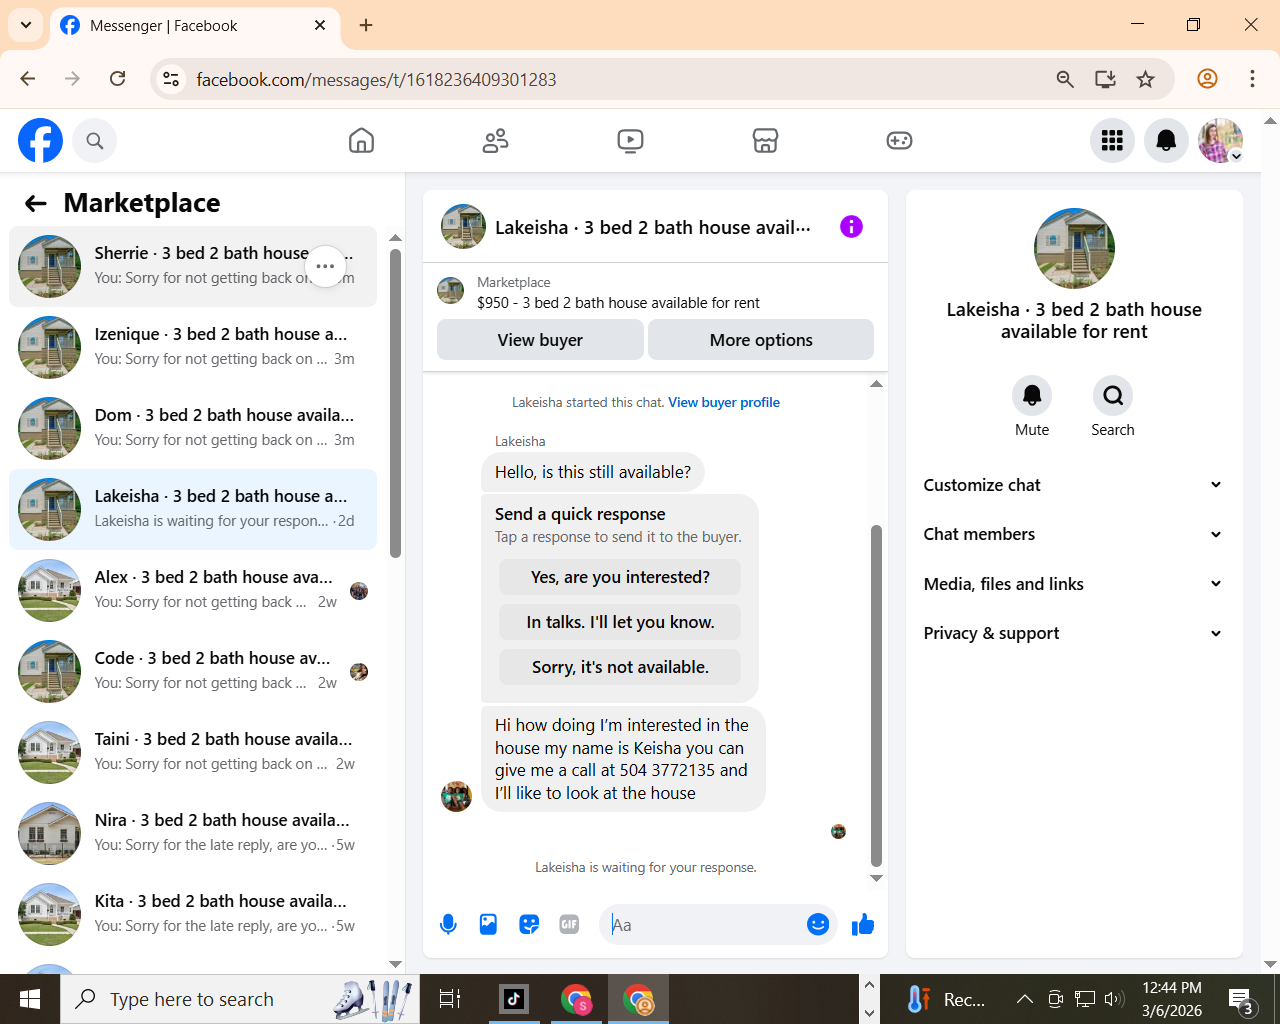
Task: Open the Gaming controller icon
Action: pyautogui.click(x=899, y=141)
